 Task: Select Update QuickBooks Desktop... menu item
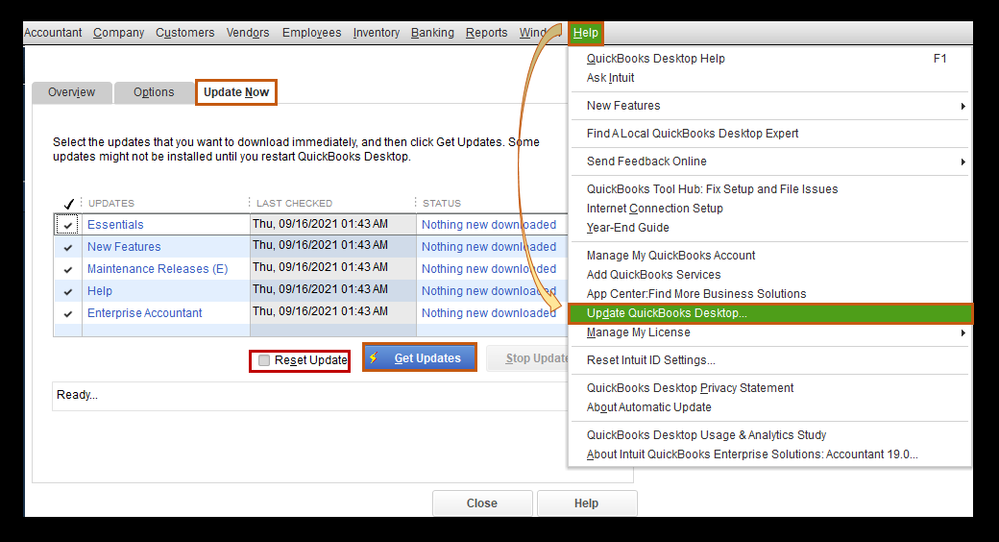770,313
